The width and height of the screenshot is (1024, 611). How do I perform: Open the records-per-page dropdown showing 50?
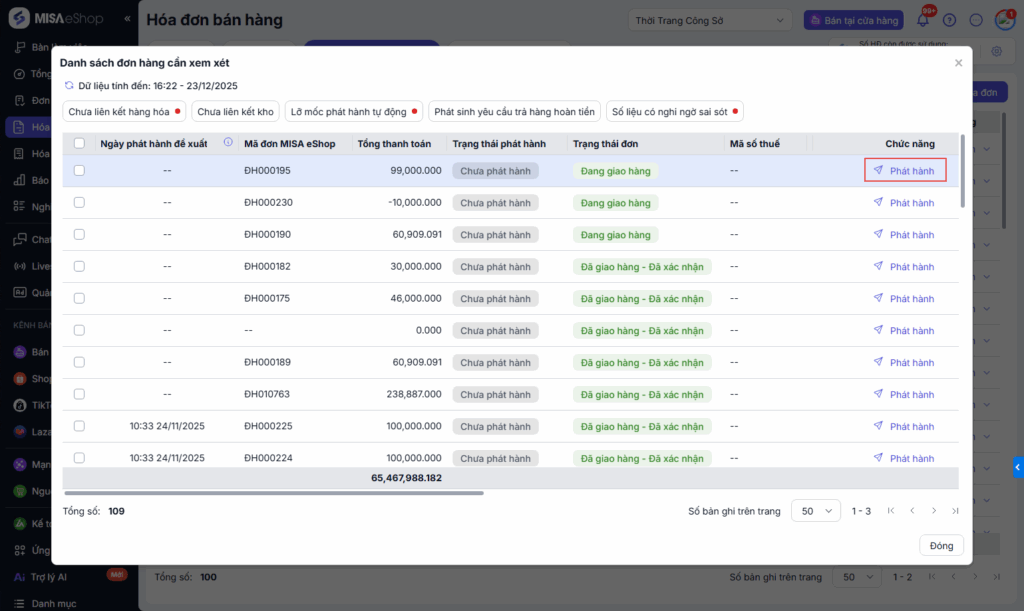click(816, 511)
